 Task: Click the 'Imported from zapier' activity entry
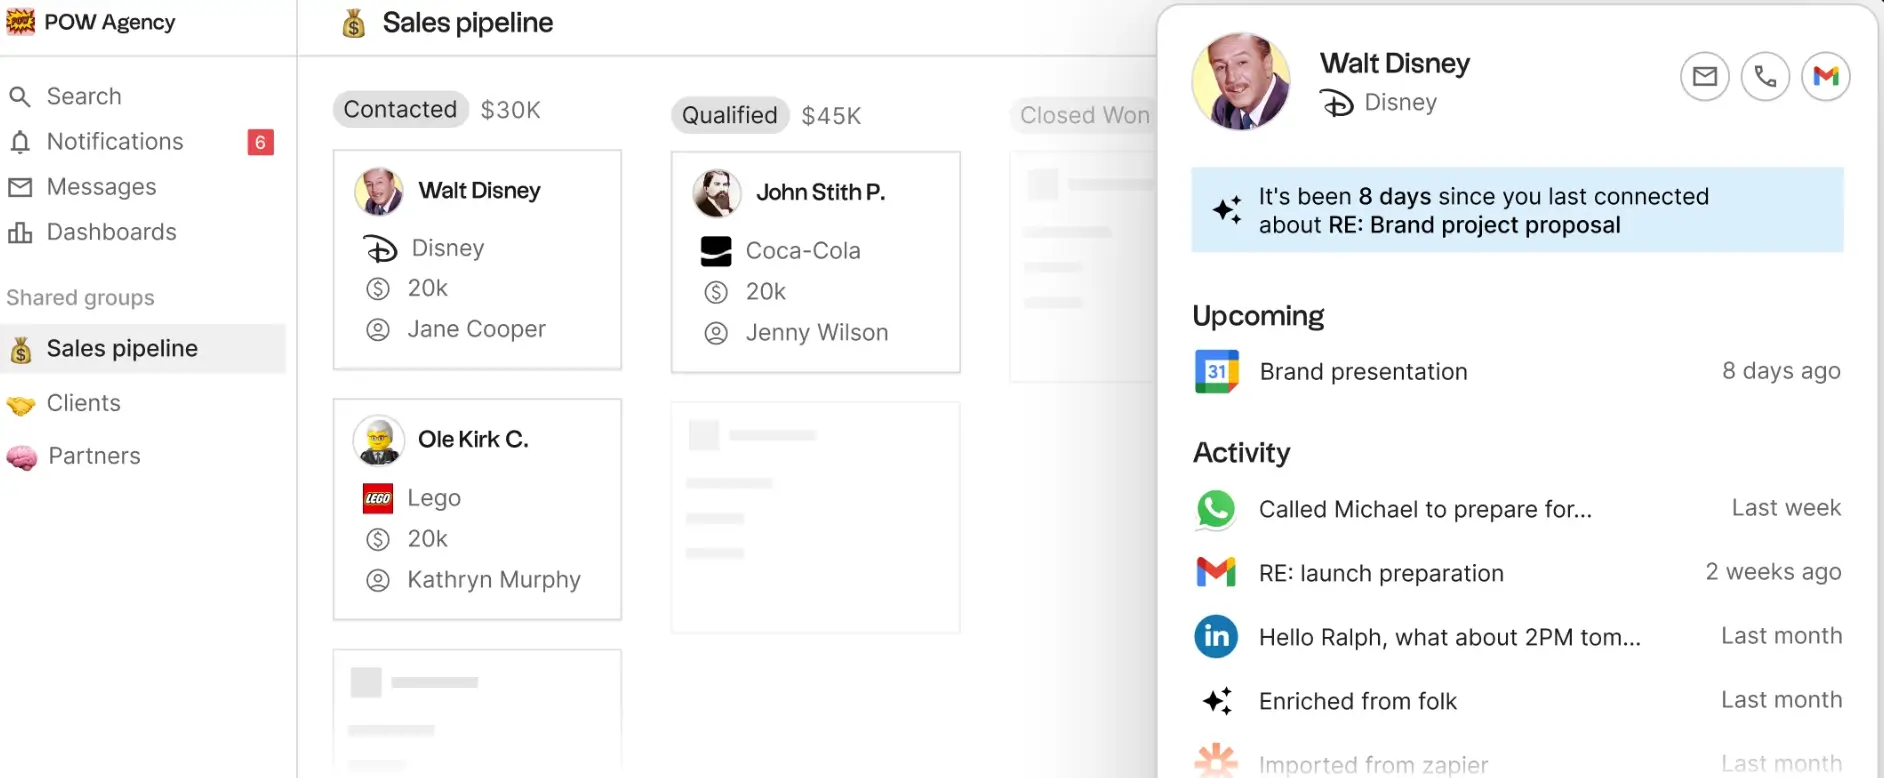pyautogui.click(x=1518, y=763)
